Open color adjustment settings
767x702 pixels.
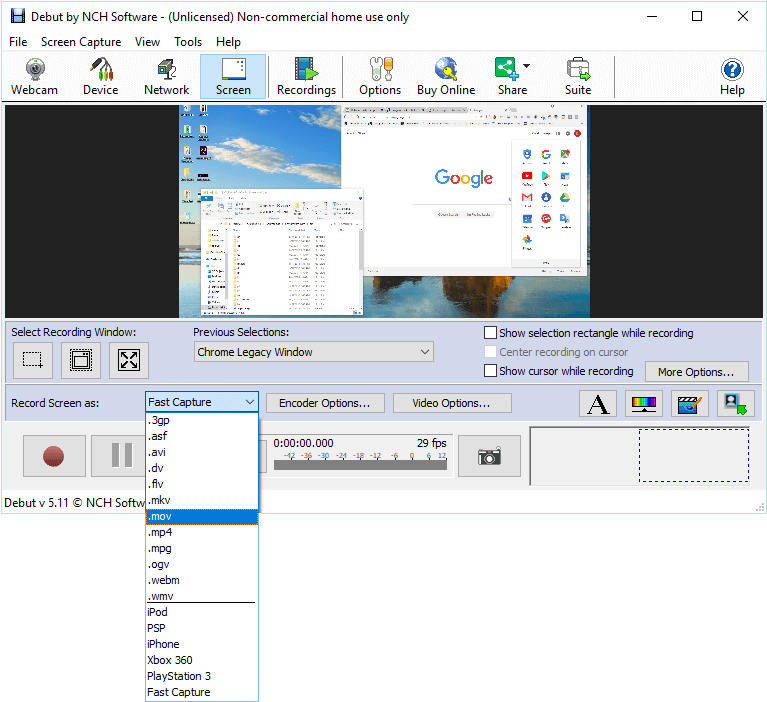644,404
